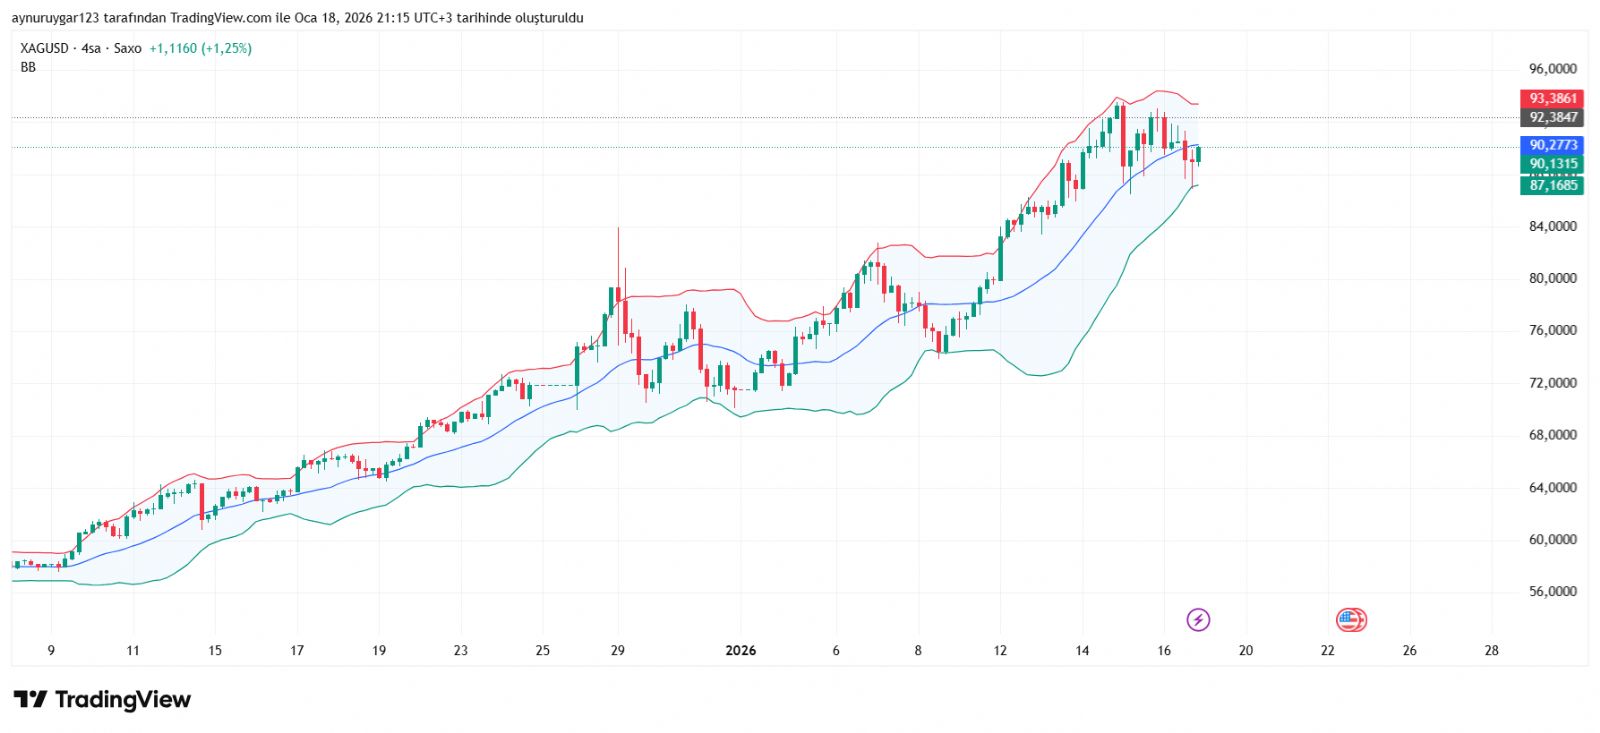Click the TradingView logo at bottom left
1600x733 pixels.
click(x=102, y=700)
